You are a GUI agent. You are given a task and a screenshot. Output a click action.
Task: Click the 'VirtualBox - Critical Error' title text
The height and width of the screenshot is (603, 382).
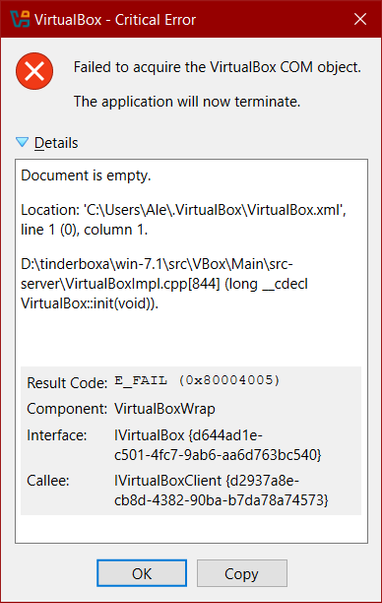point(115,20)
